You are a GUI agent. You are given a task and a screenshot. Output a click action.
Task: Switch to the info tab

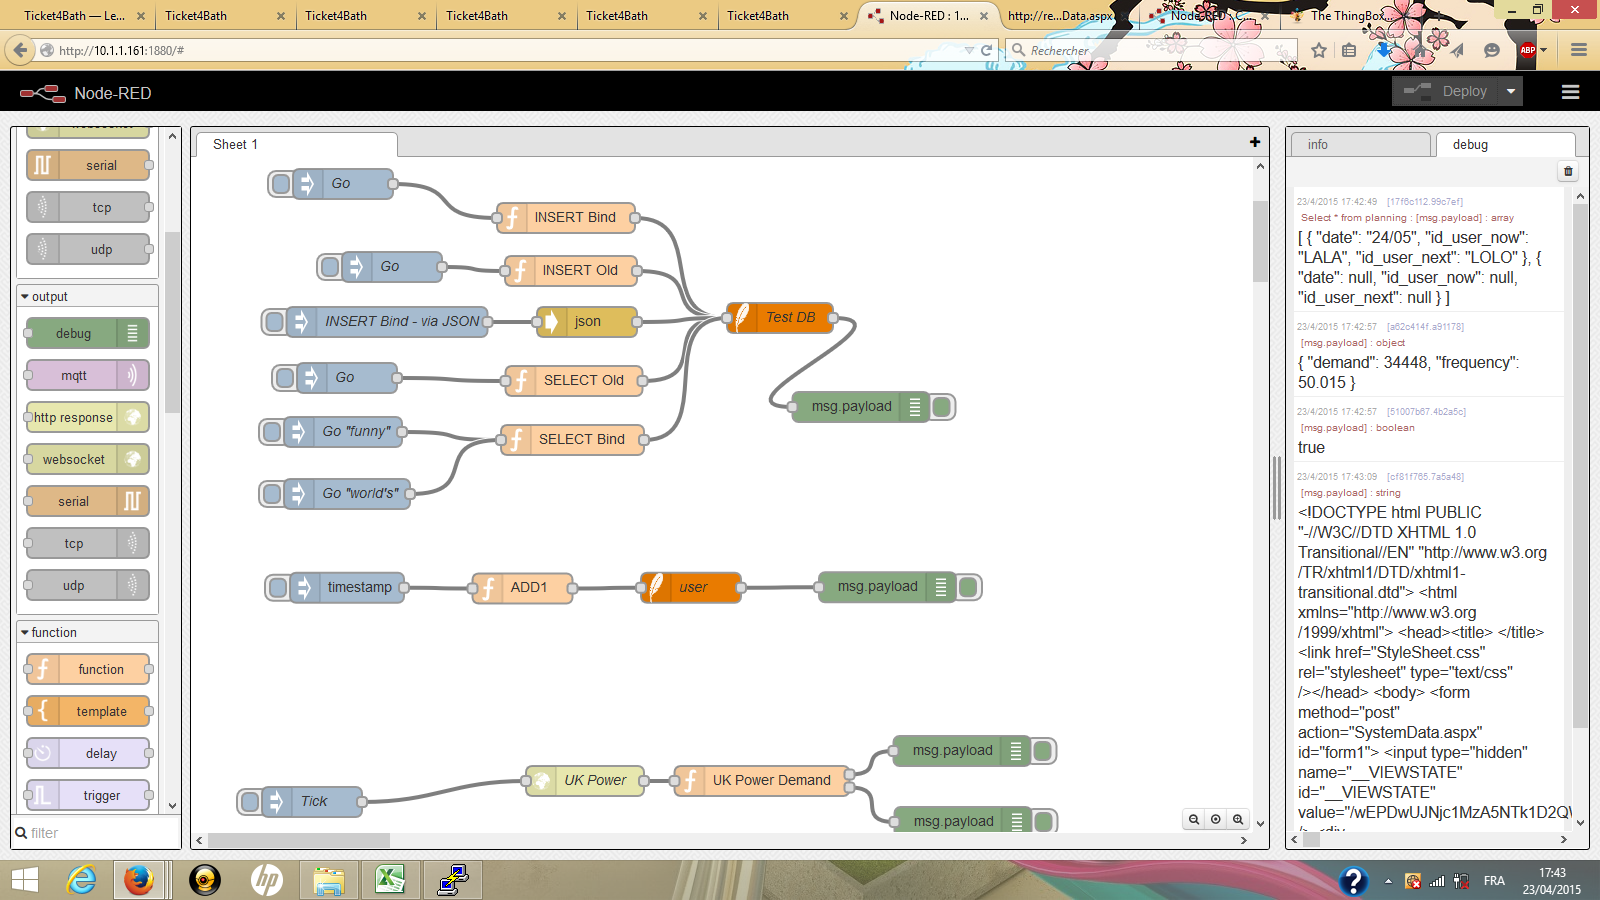1358,145
